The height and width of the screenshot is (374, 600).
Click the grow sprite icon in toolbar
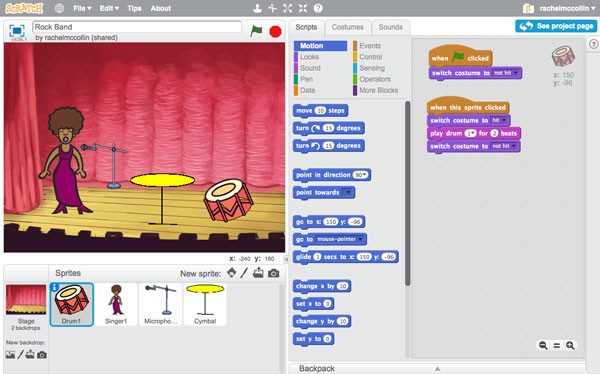[287, 8]
